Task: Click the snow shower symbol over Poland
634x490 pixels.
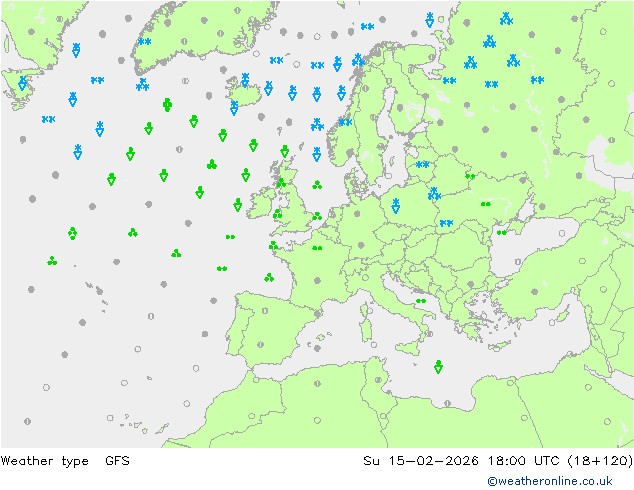Action: pyautogui.click(x=396, y=205)
